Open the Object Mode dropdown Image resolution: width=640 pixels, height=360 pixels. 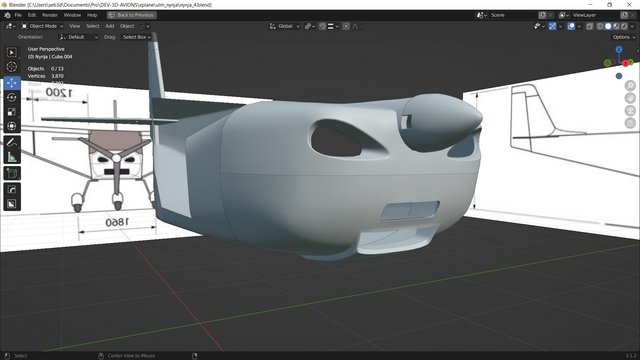tap(42, 26)
